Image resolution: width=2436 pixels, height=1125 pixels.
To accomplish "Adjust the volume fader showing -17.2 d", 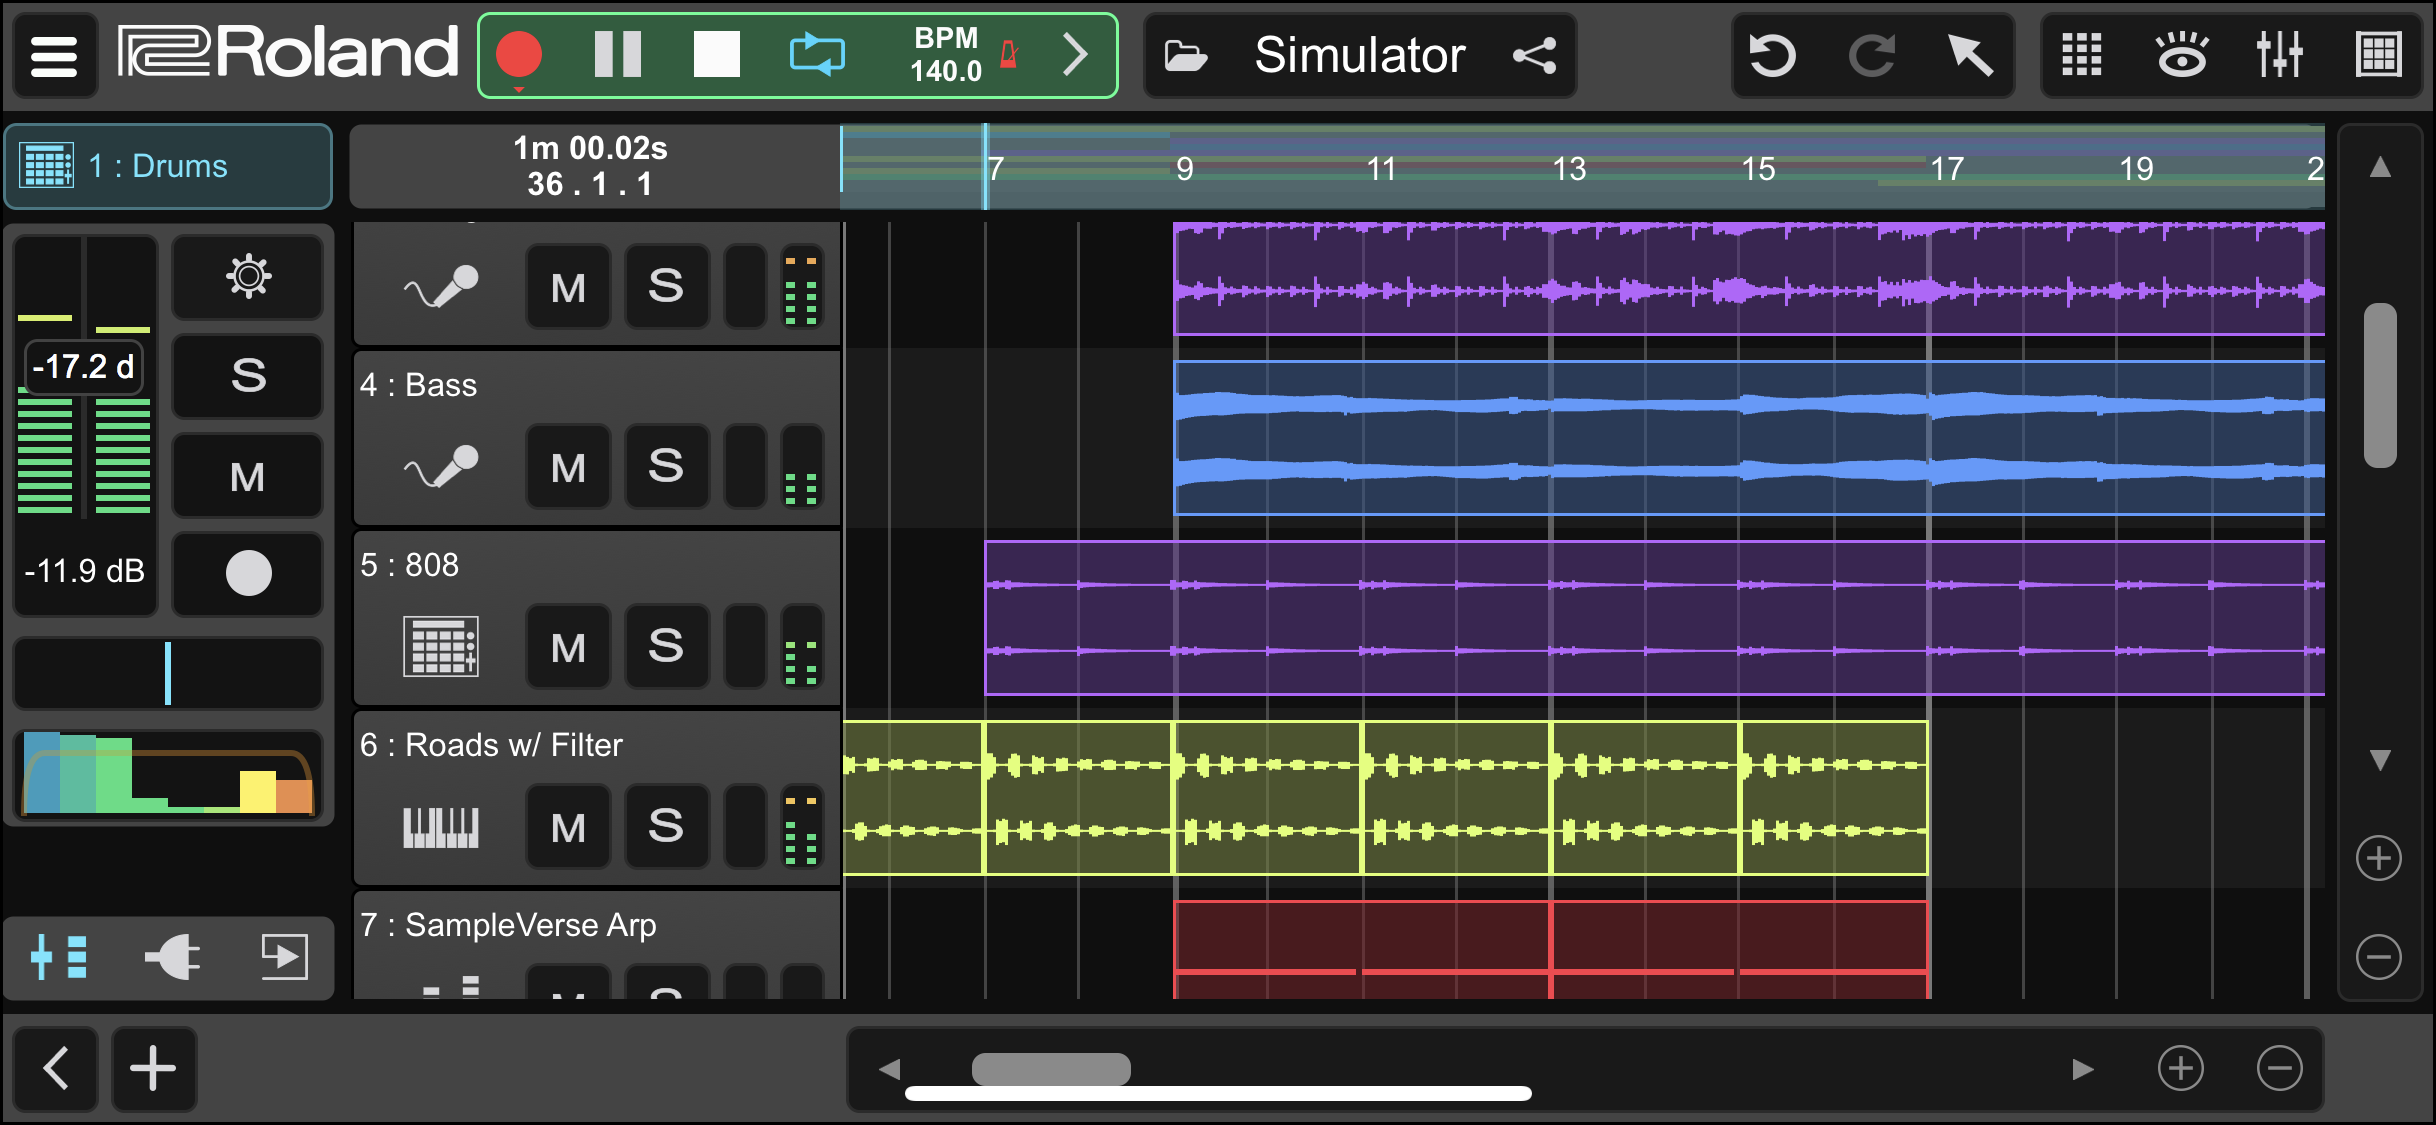I will coord(83,367).
